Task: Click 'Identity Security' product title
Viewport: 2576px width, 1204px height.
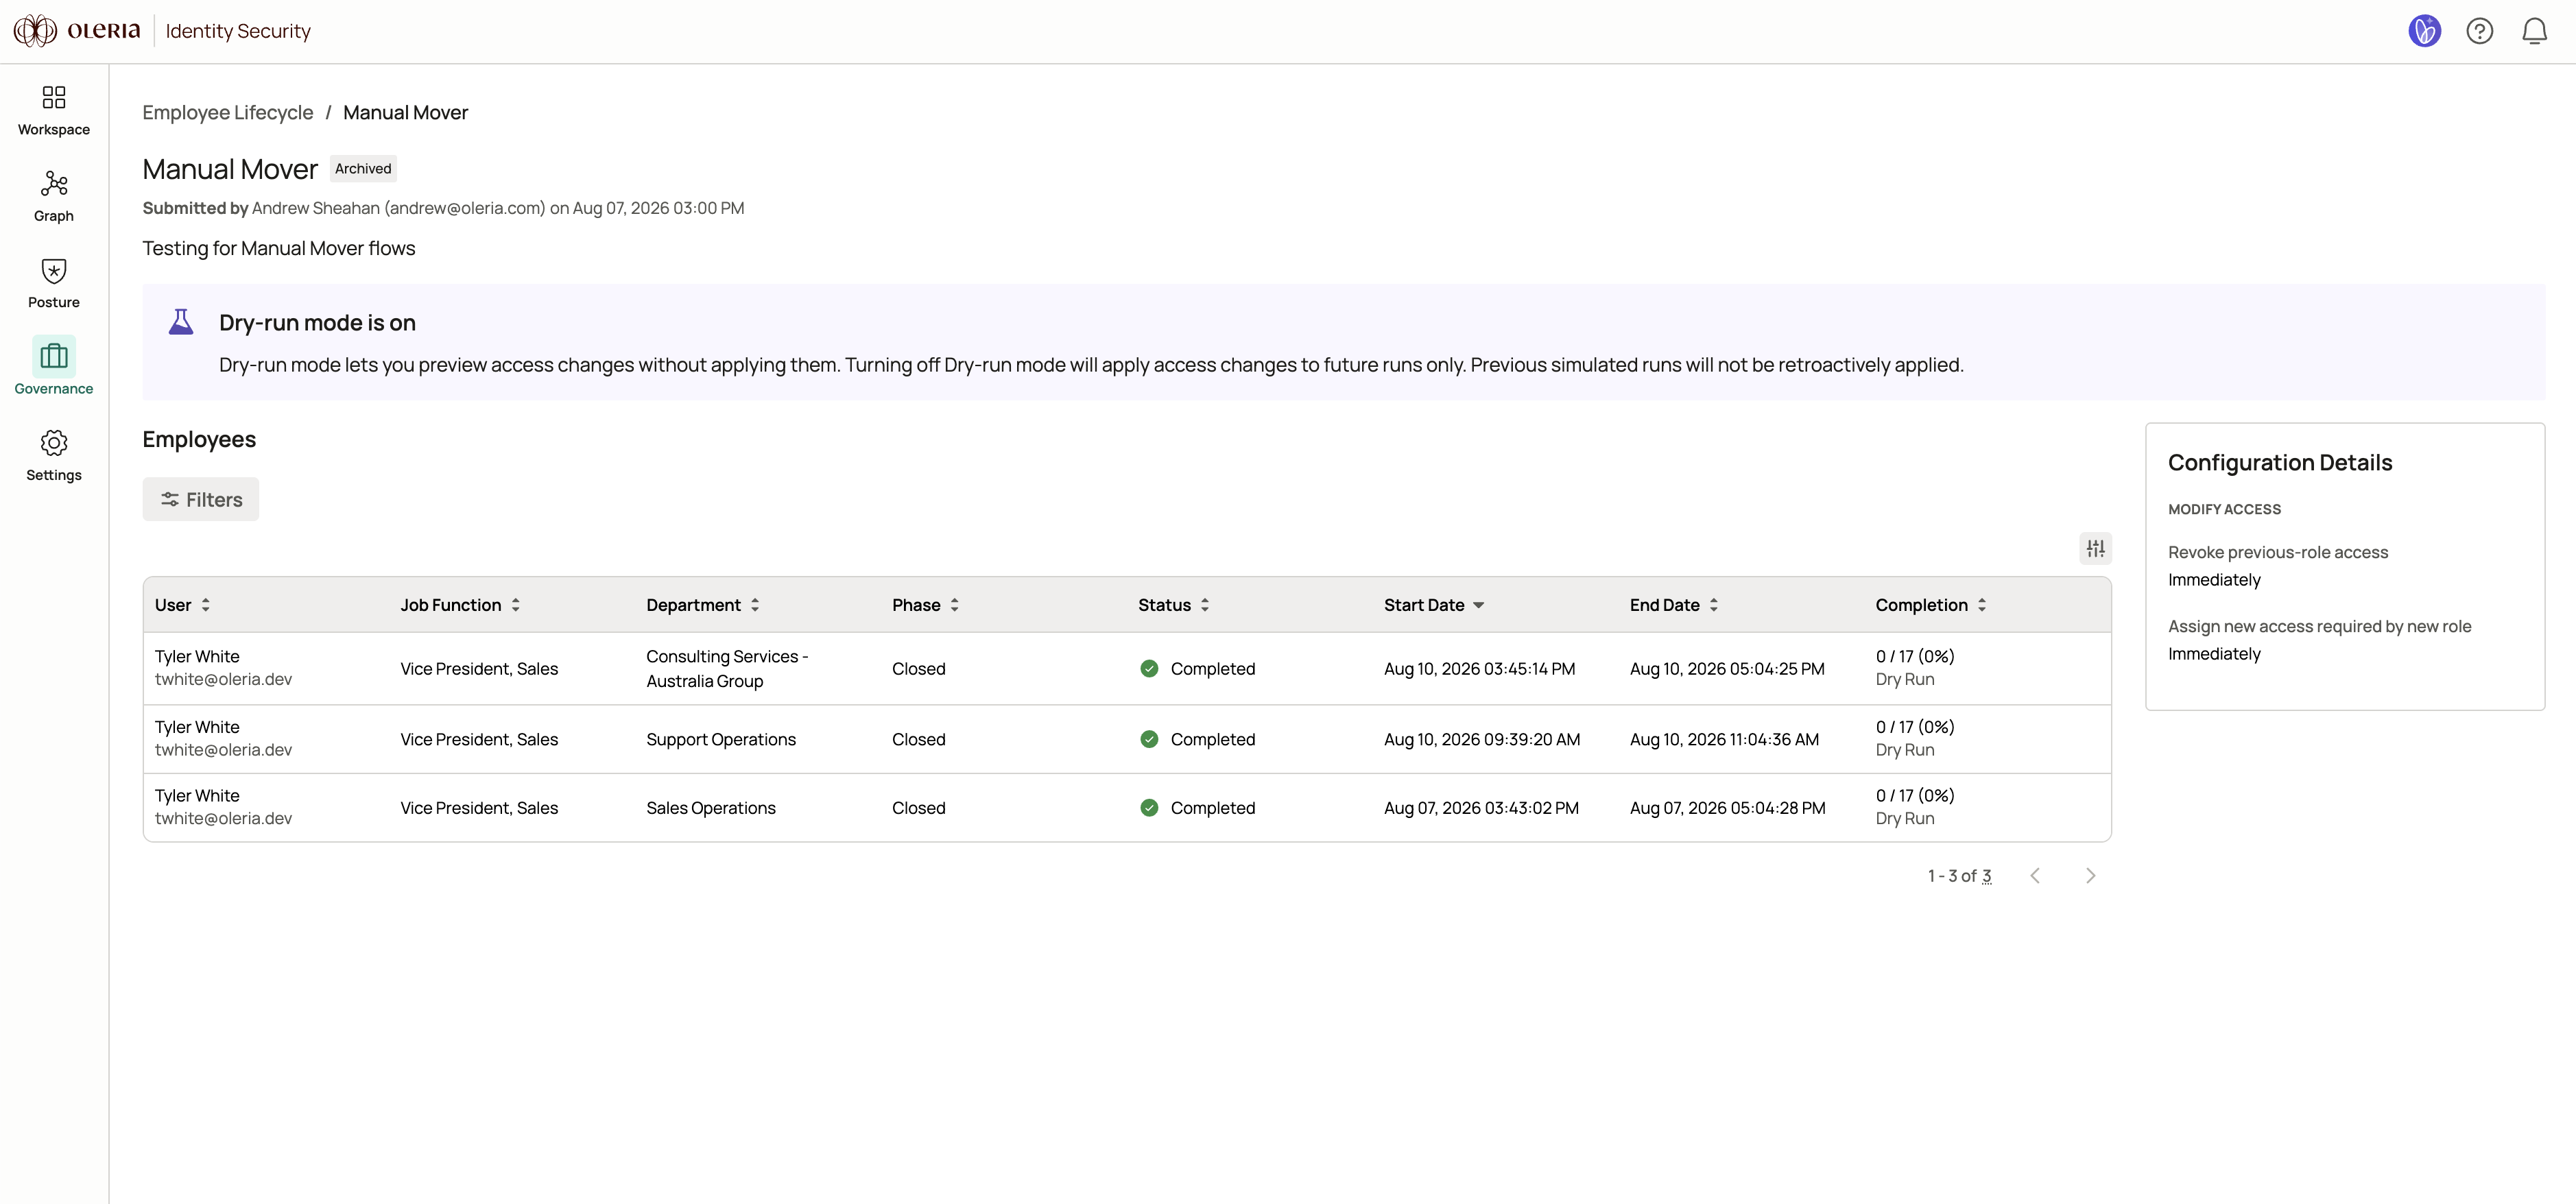Action: [x=238, y=31]
